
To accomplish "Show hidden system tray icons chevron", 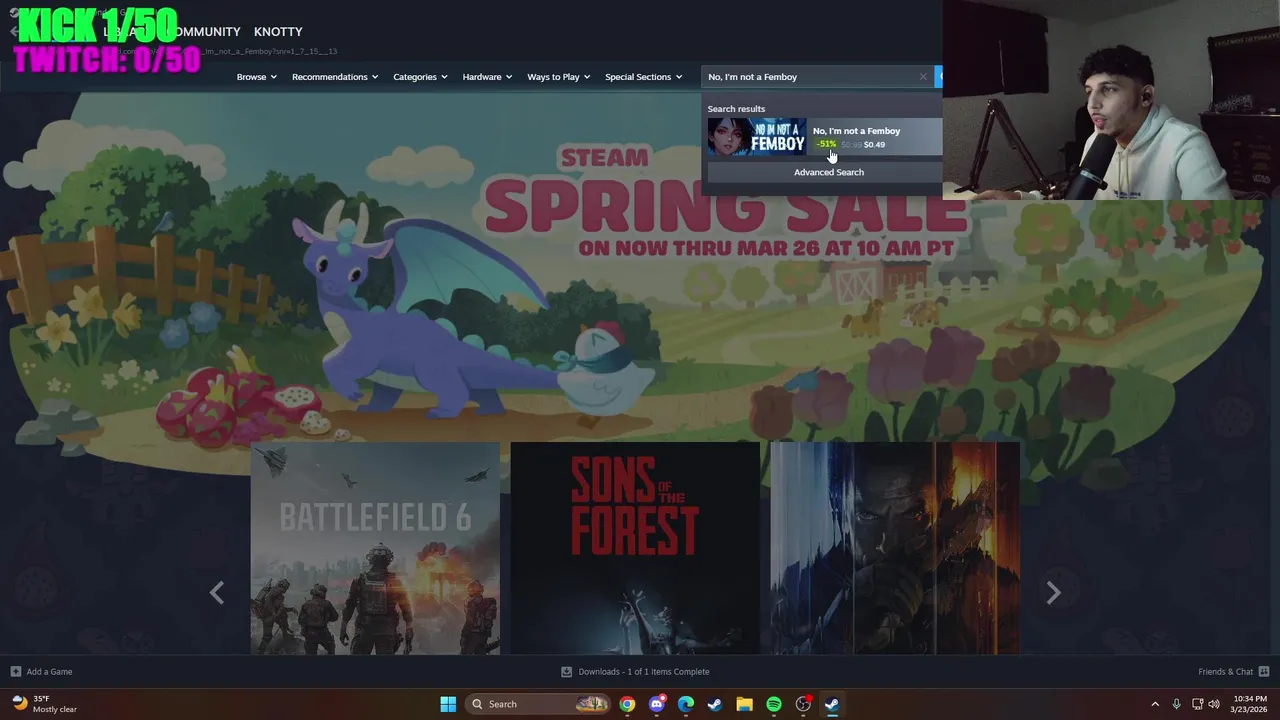I will (1155, 704).
